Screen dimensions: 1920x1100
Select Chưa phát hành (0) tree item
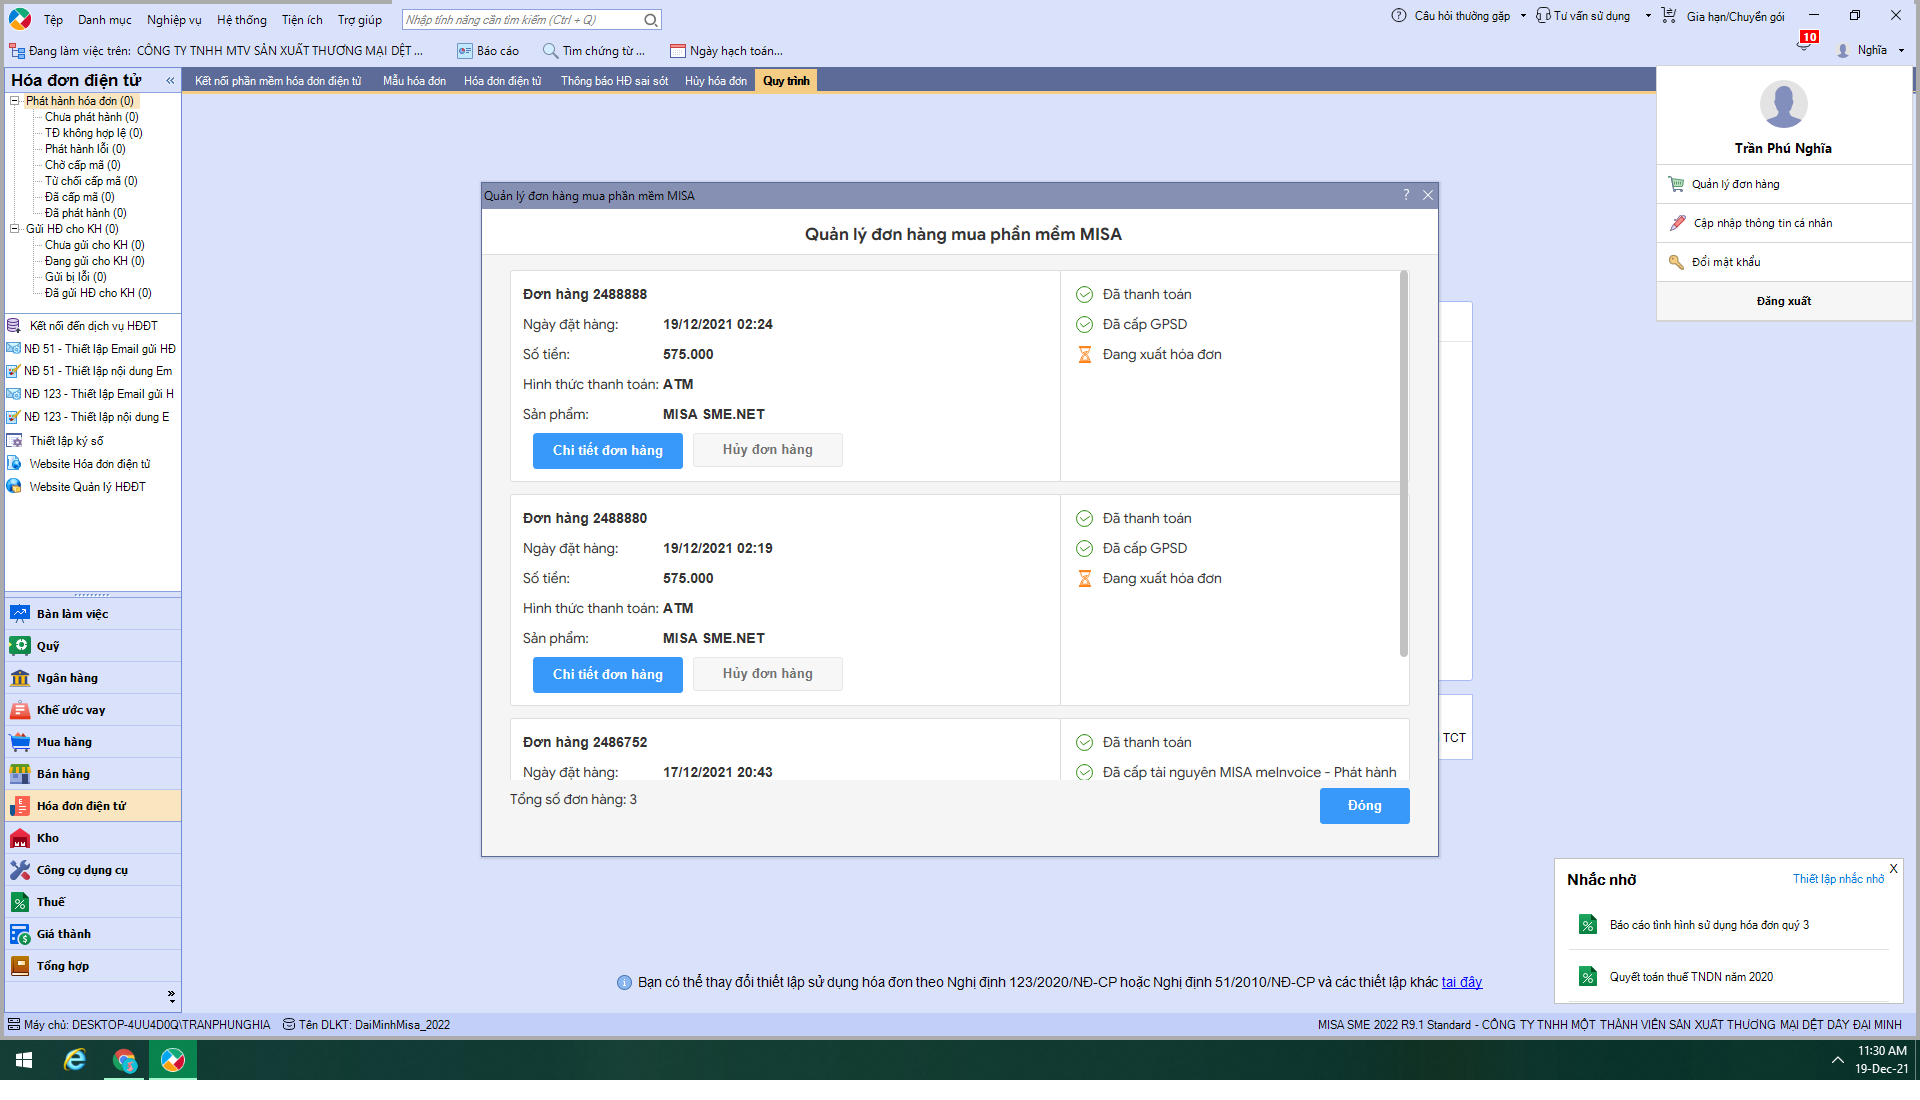pos(91,117)
